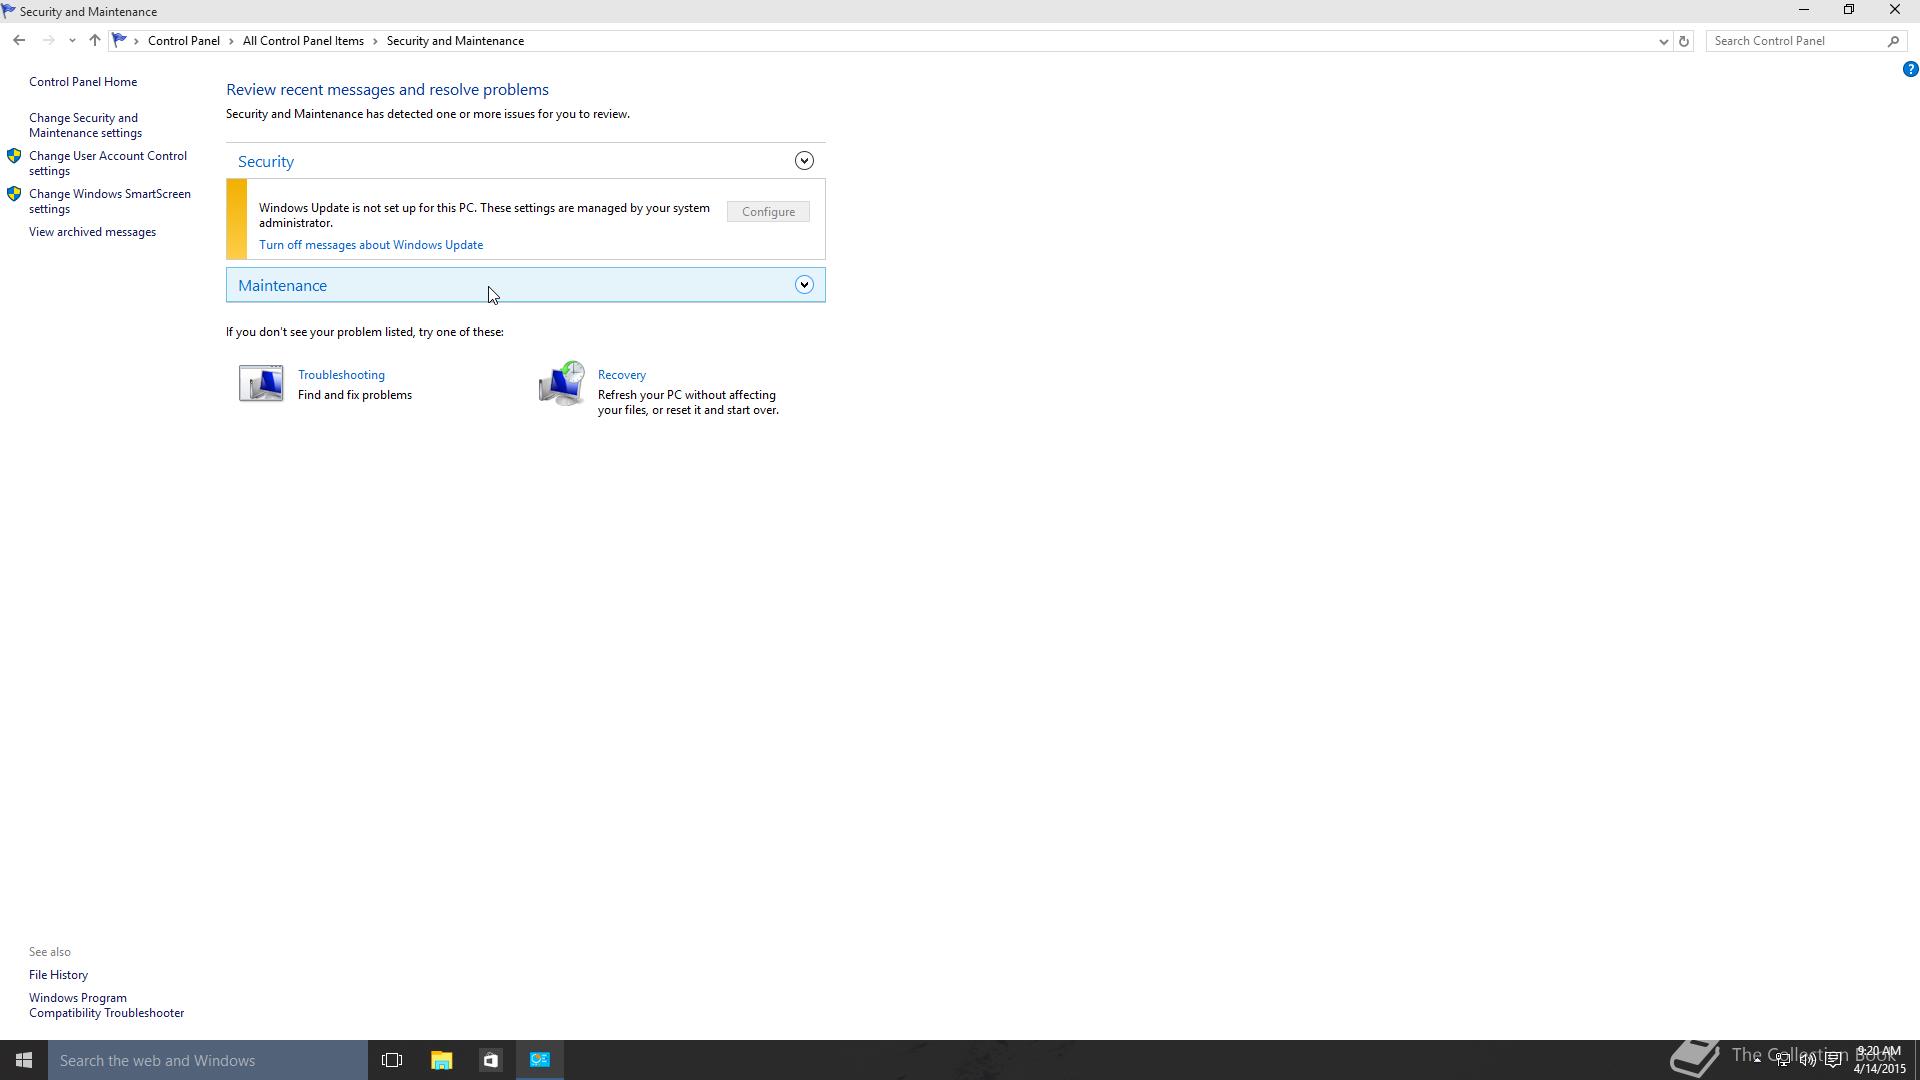Screen dimensions: 1920x1080
Task: Open Control Panel Home
Action: tap(83, 82)
